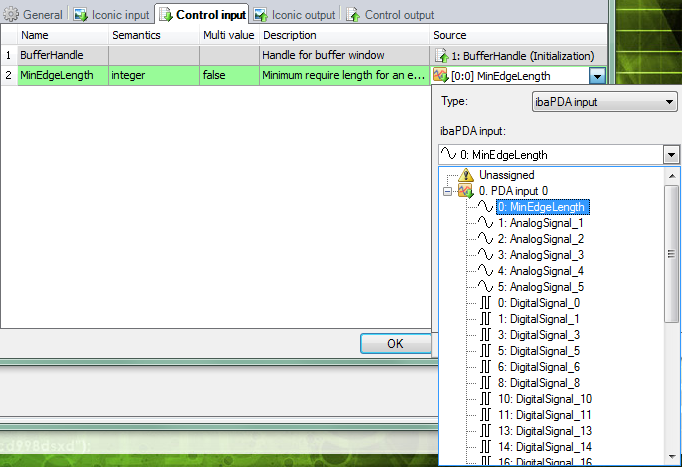This screenshot has height=467, width=682.
Task: Select signal 1: AnalogSignal_1
Action: (x=541, y=223)
